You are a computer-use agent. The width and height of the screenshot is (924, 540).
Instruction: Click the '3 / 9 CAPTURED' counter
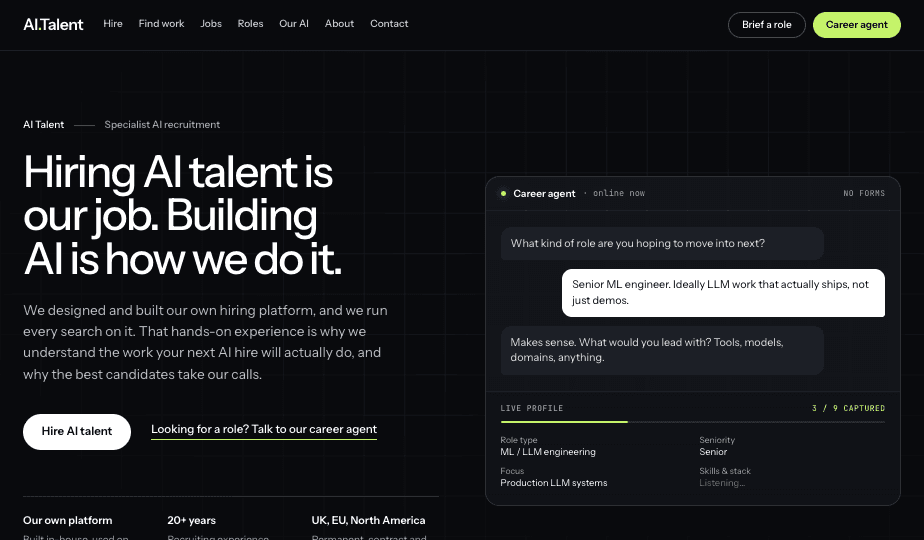(x=848, y=408)
